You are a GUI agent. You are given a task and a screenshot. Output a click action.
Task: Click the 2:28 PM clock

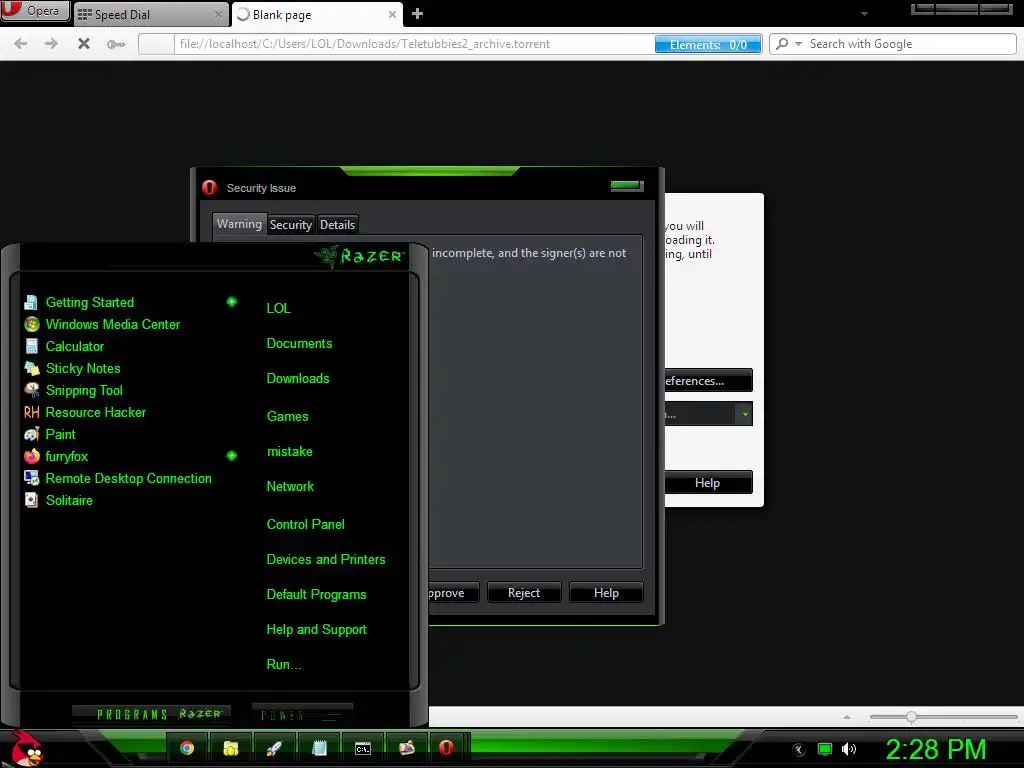pyautogui.click(x=936, y=749)
